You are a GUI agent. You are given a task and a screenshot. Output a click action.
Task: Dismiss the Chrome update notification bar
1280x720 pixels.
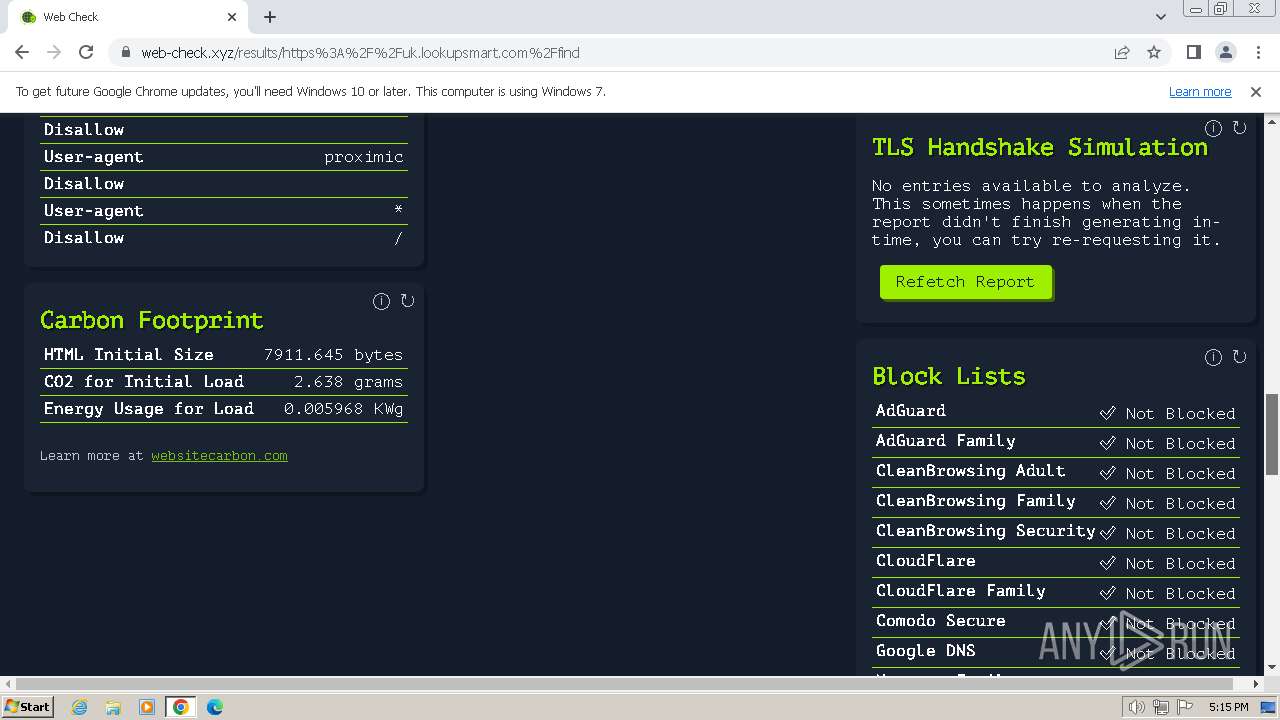tap(1256, 91)
